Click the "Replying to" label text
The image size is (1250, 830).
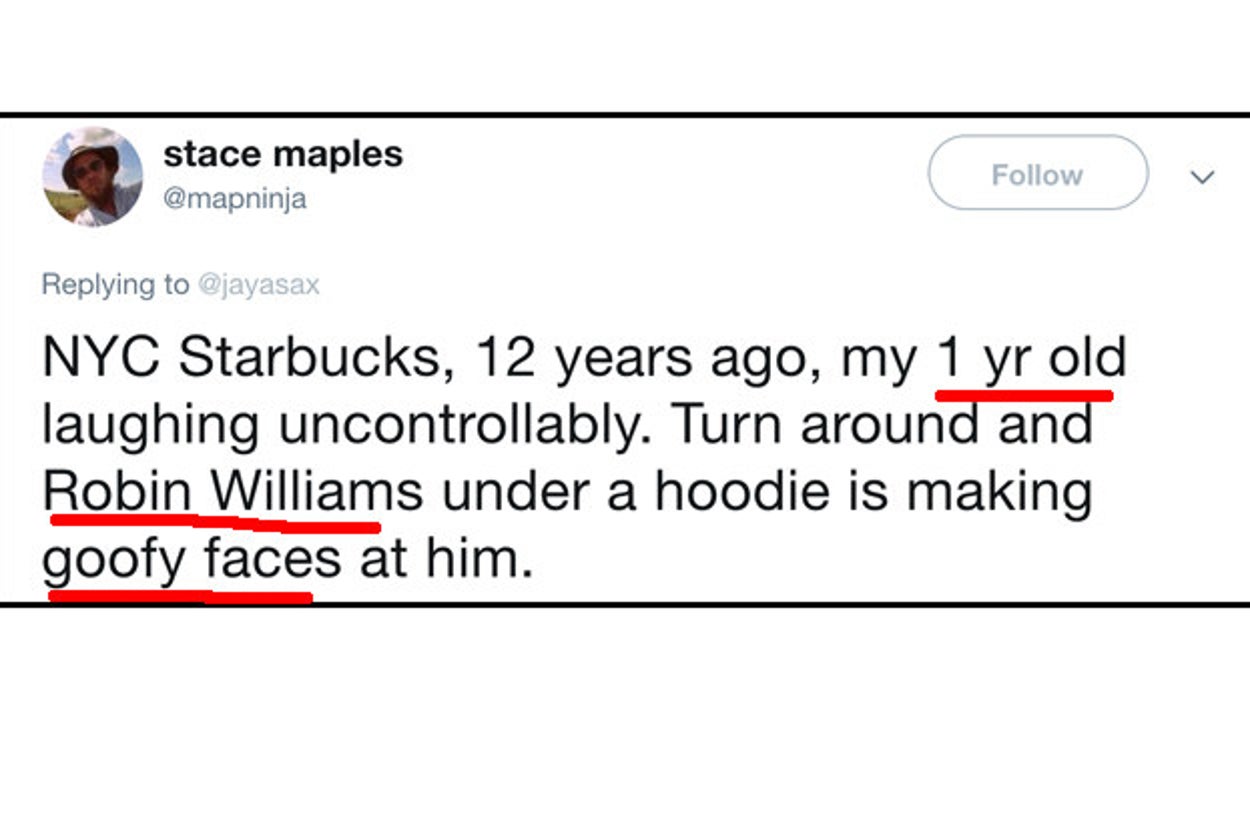pyautogui.click(x=115, y=285)
